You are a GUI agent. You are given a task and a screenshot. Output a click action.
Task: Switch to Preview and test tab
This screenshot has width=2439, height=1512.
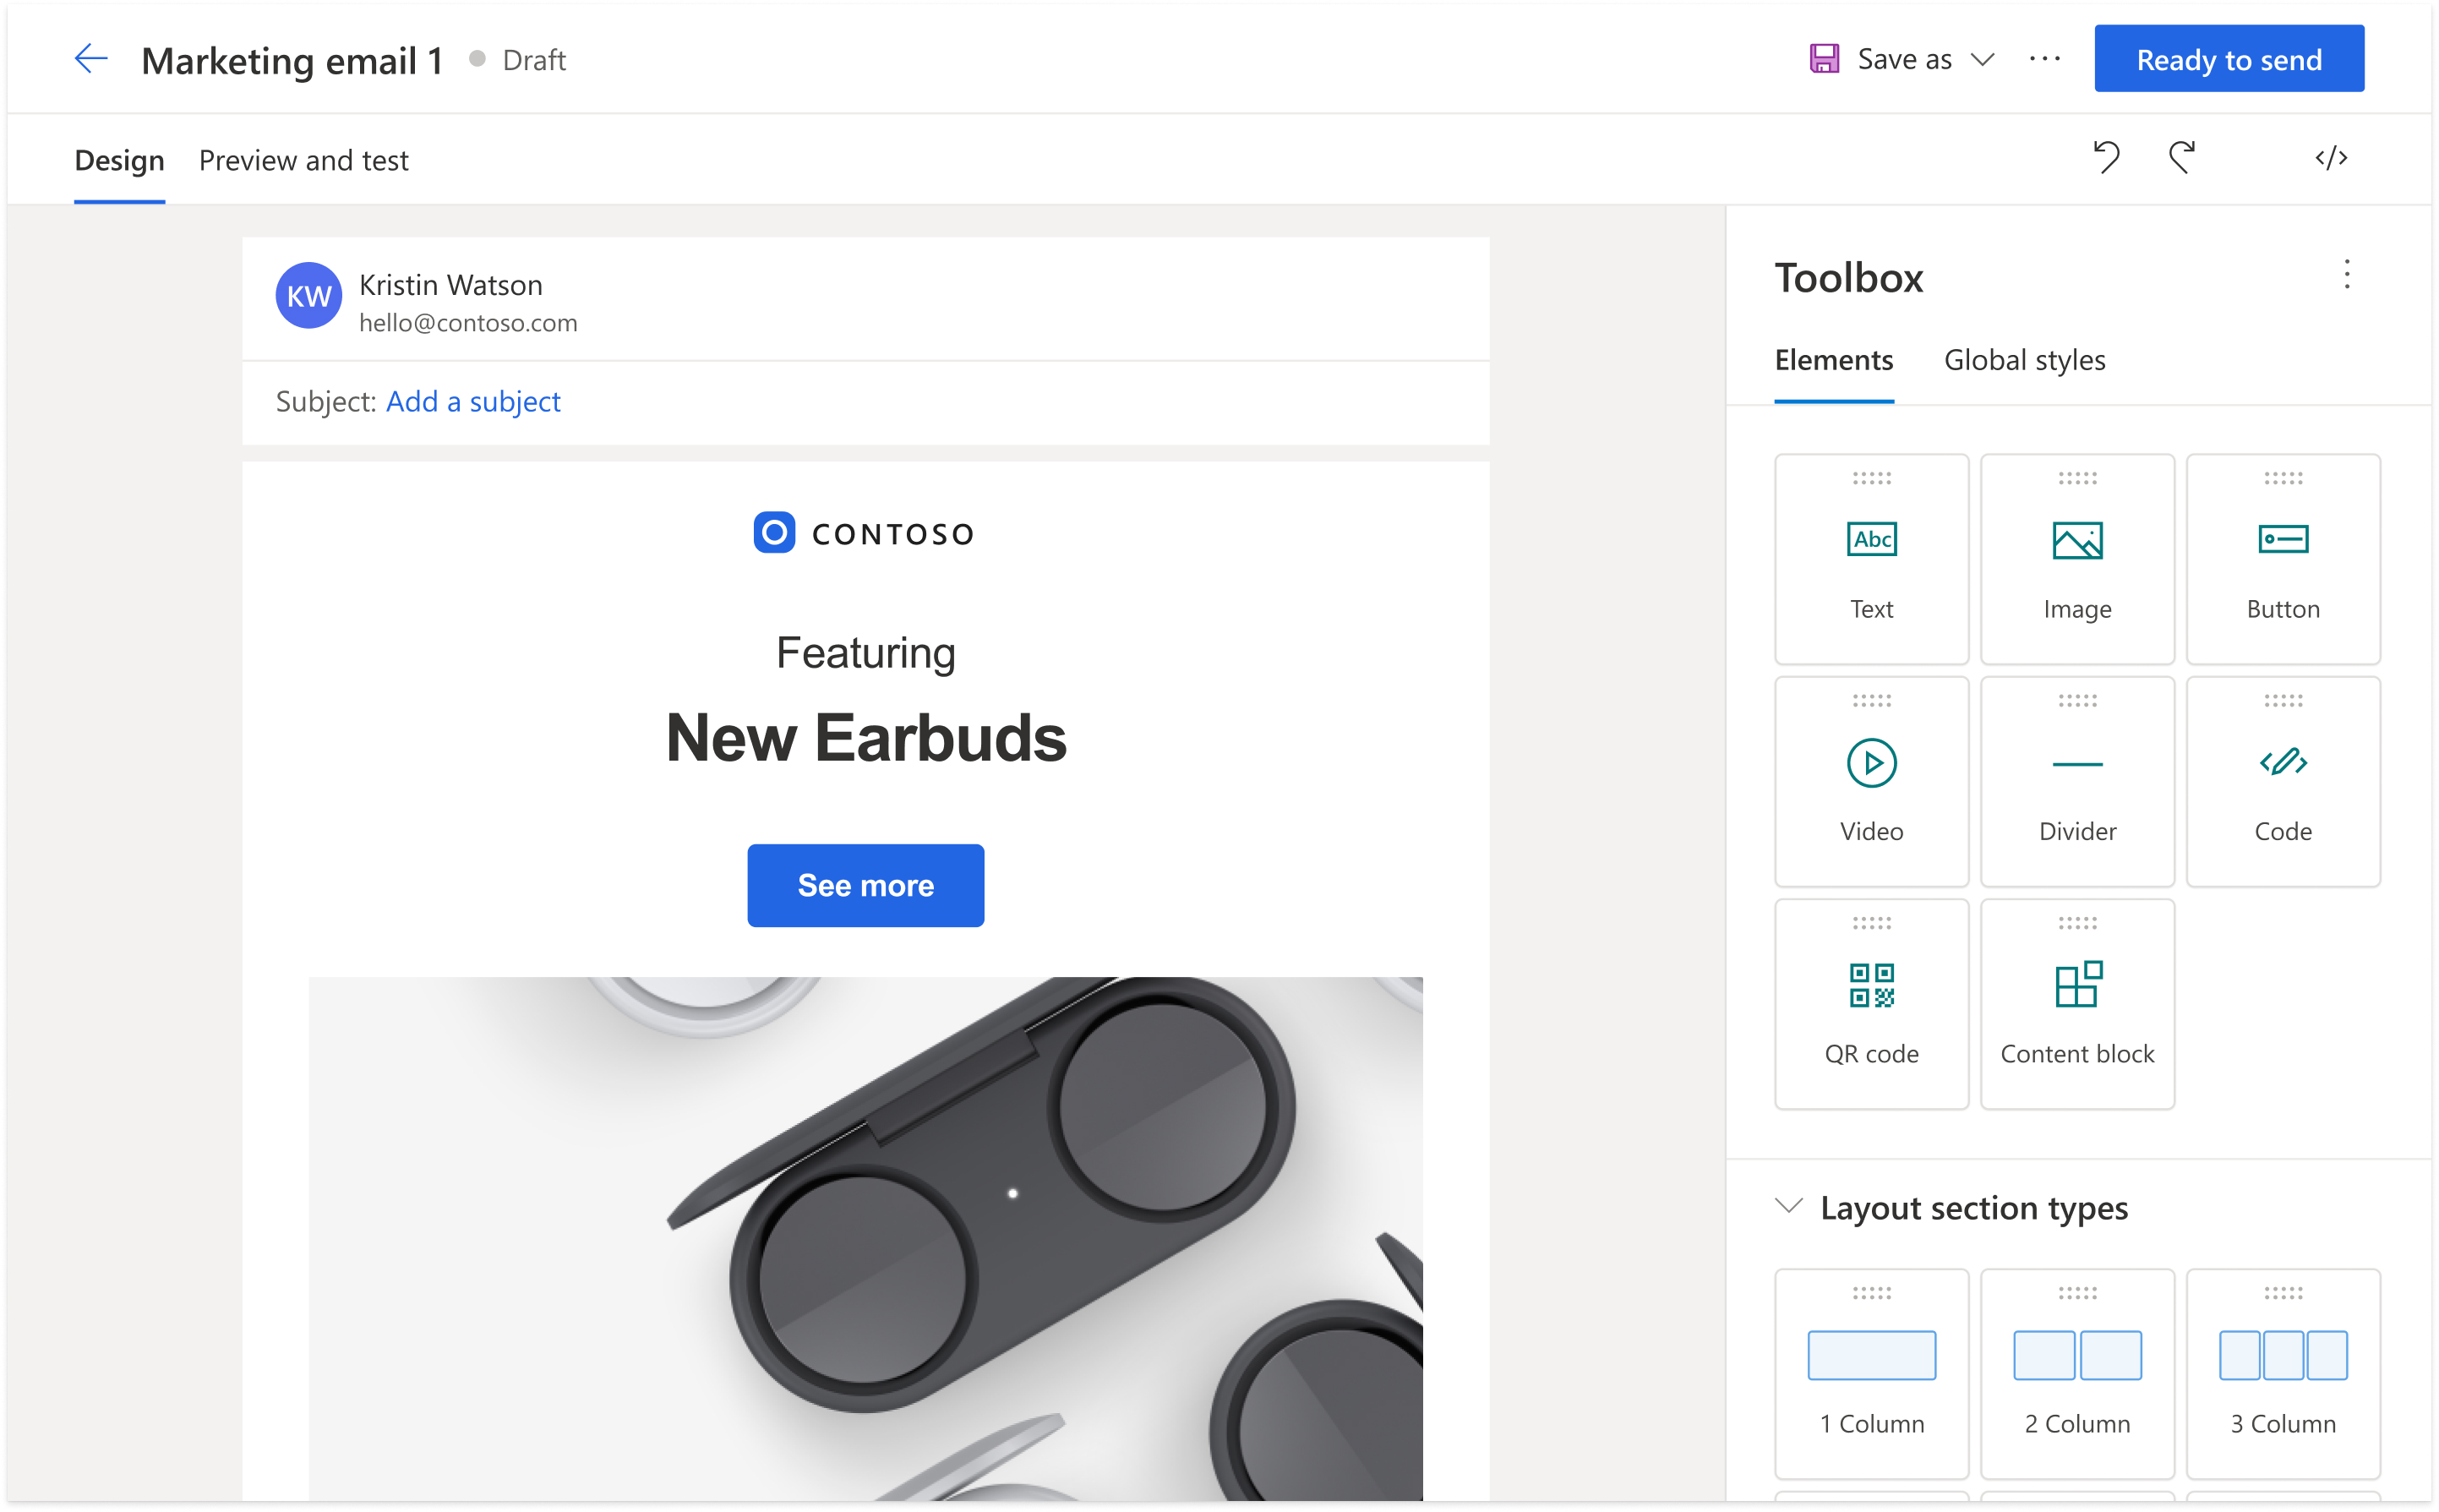305,161
